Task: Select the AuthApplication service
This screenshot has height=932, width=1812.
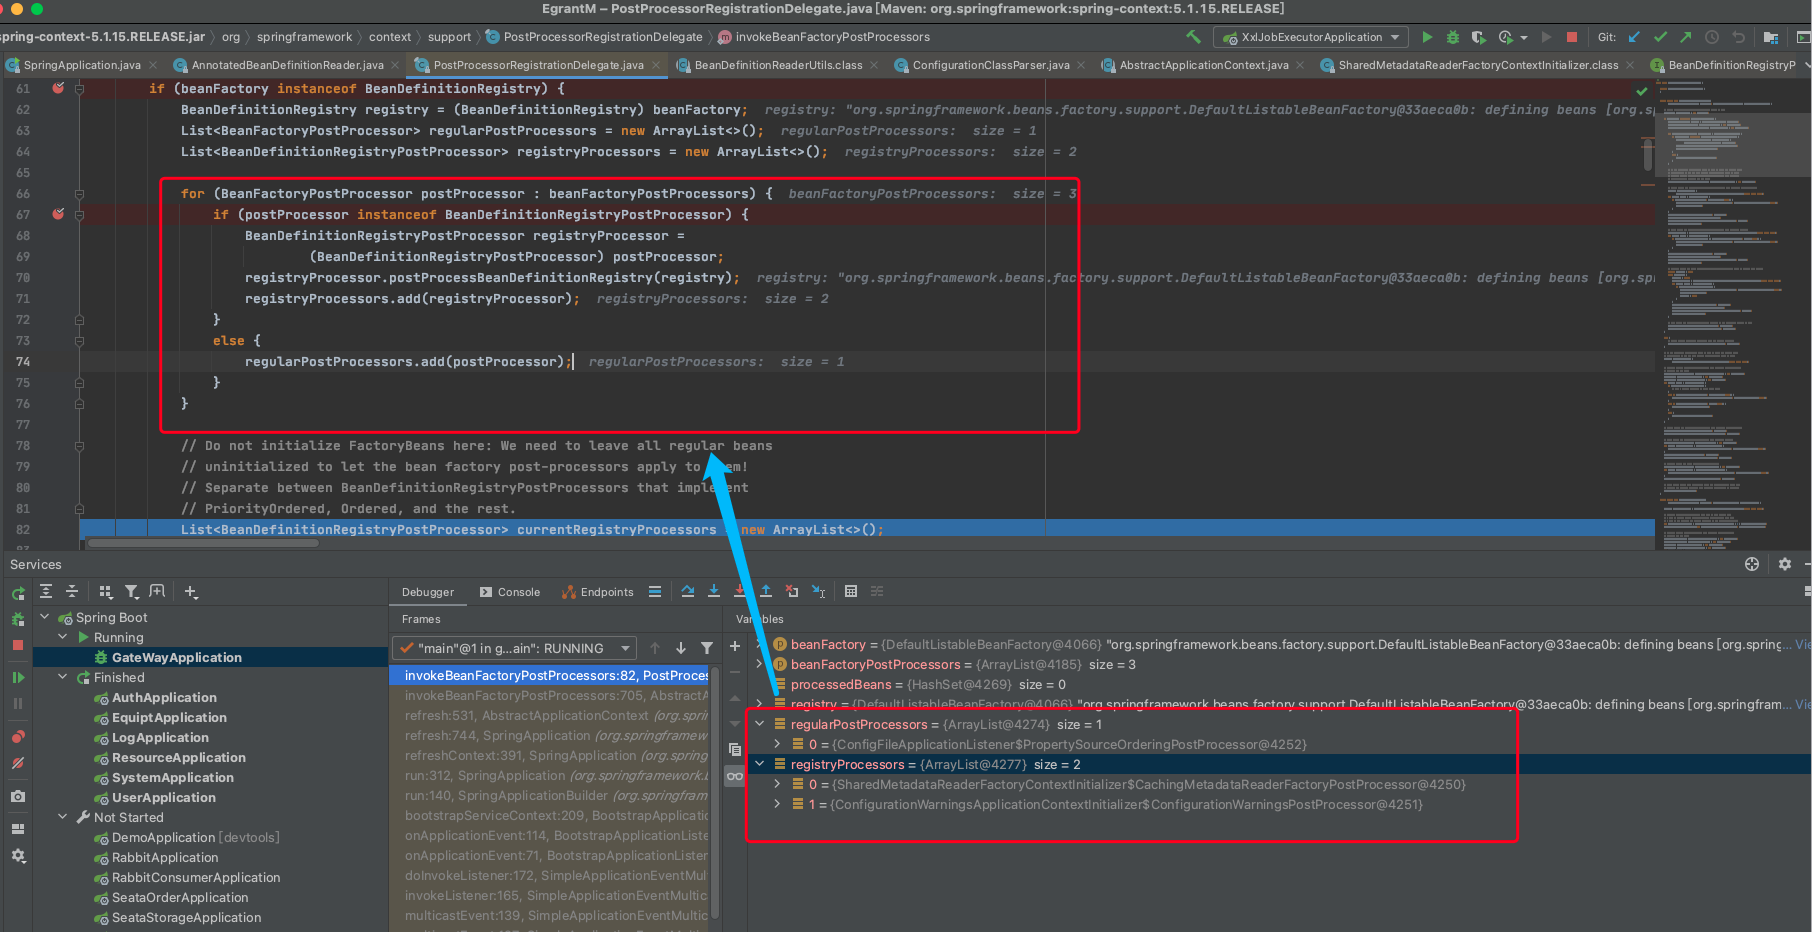Action: click(x=164, y=697)
